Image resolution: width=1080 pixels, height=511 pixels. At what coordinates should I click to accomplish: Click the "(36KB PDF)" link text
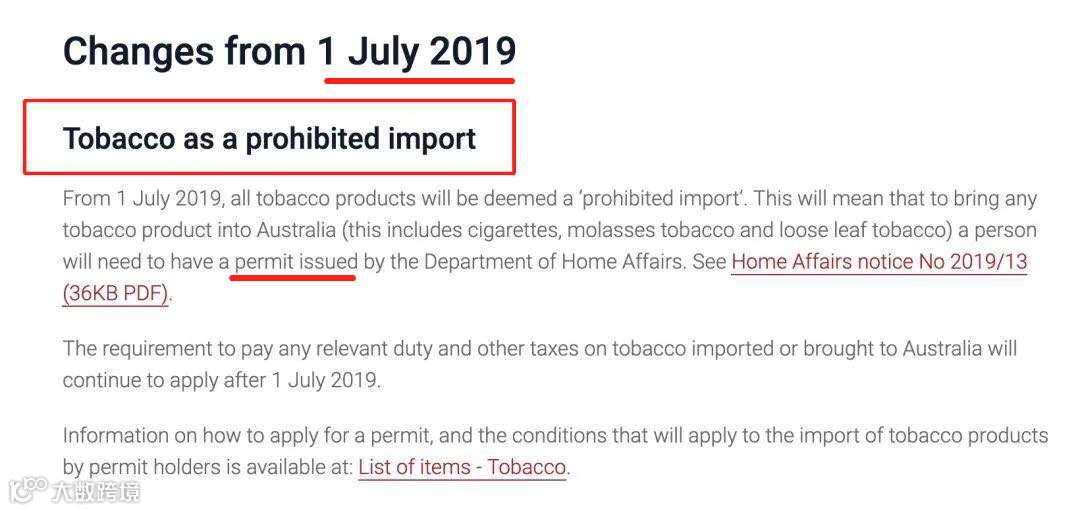point(116,294)
